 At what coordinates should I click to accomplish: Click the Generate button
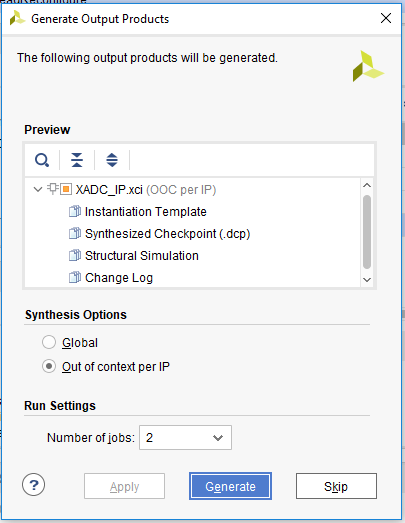(230, 486)
